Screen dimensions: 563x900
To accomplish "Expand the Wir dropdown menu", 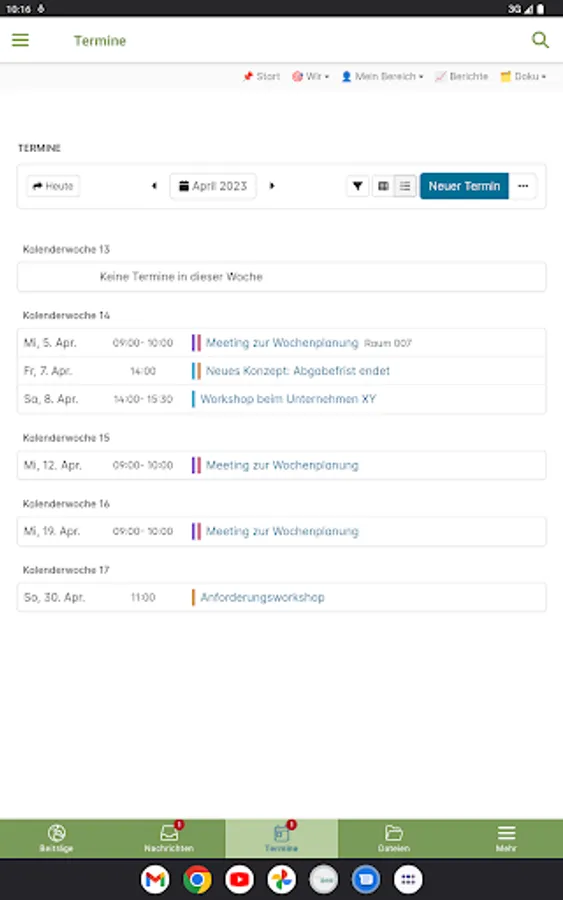I will pyautogui.click(x=310, y=76).
